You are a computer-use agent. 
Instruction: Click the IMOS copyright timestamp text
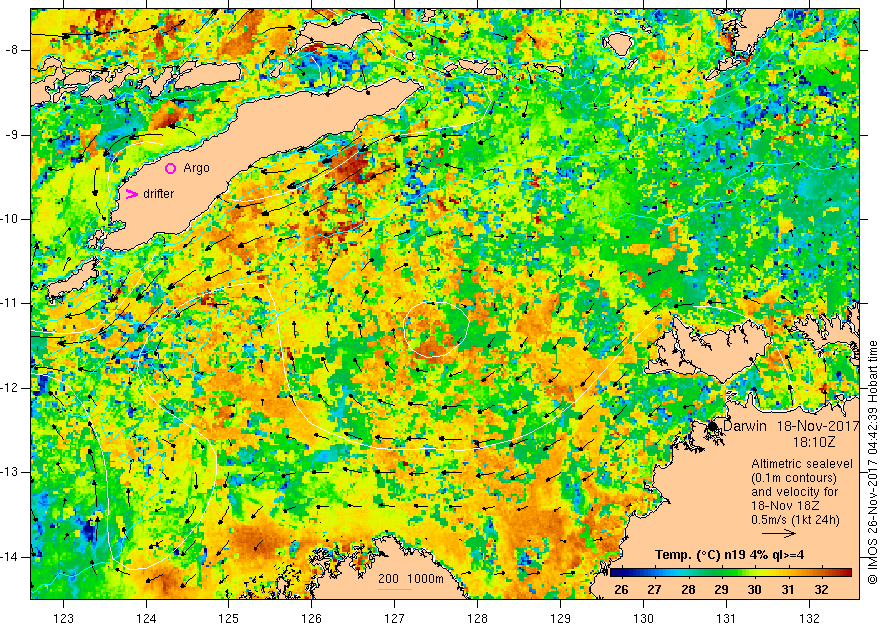point(873,462)
